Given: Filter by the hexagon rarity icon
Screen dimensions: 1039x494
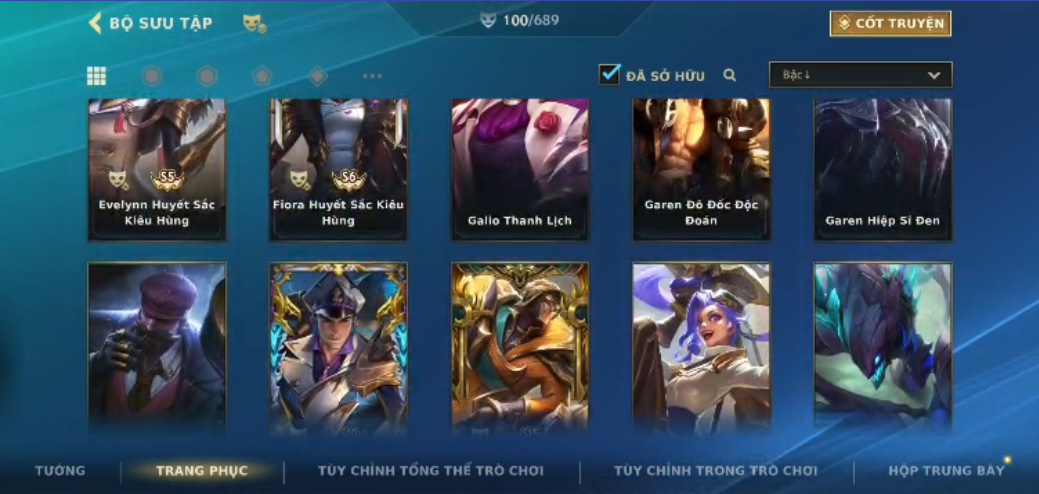Looking at the screenshot, I should tap(207, 76).
